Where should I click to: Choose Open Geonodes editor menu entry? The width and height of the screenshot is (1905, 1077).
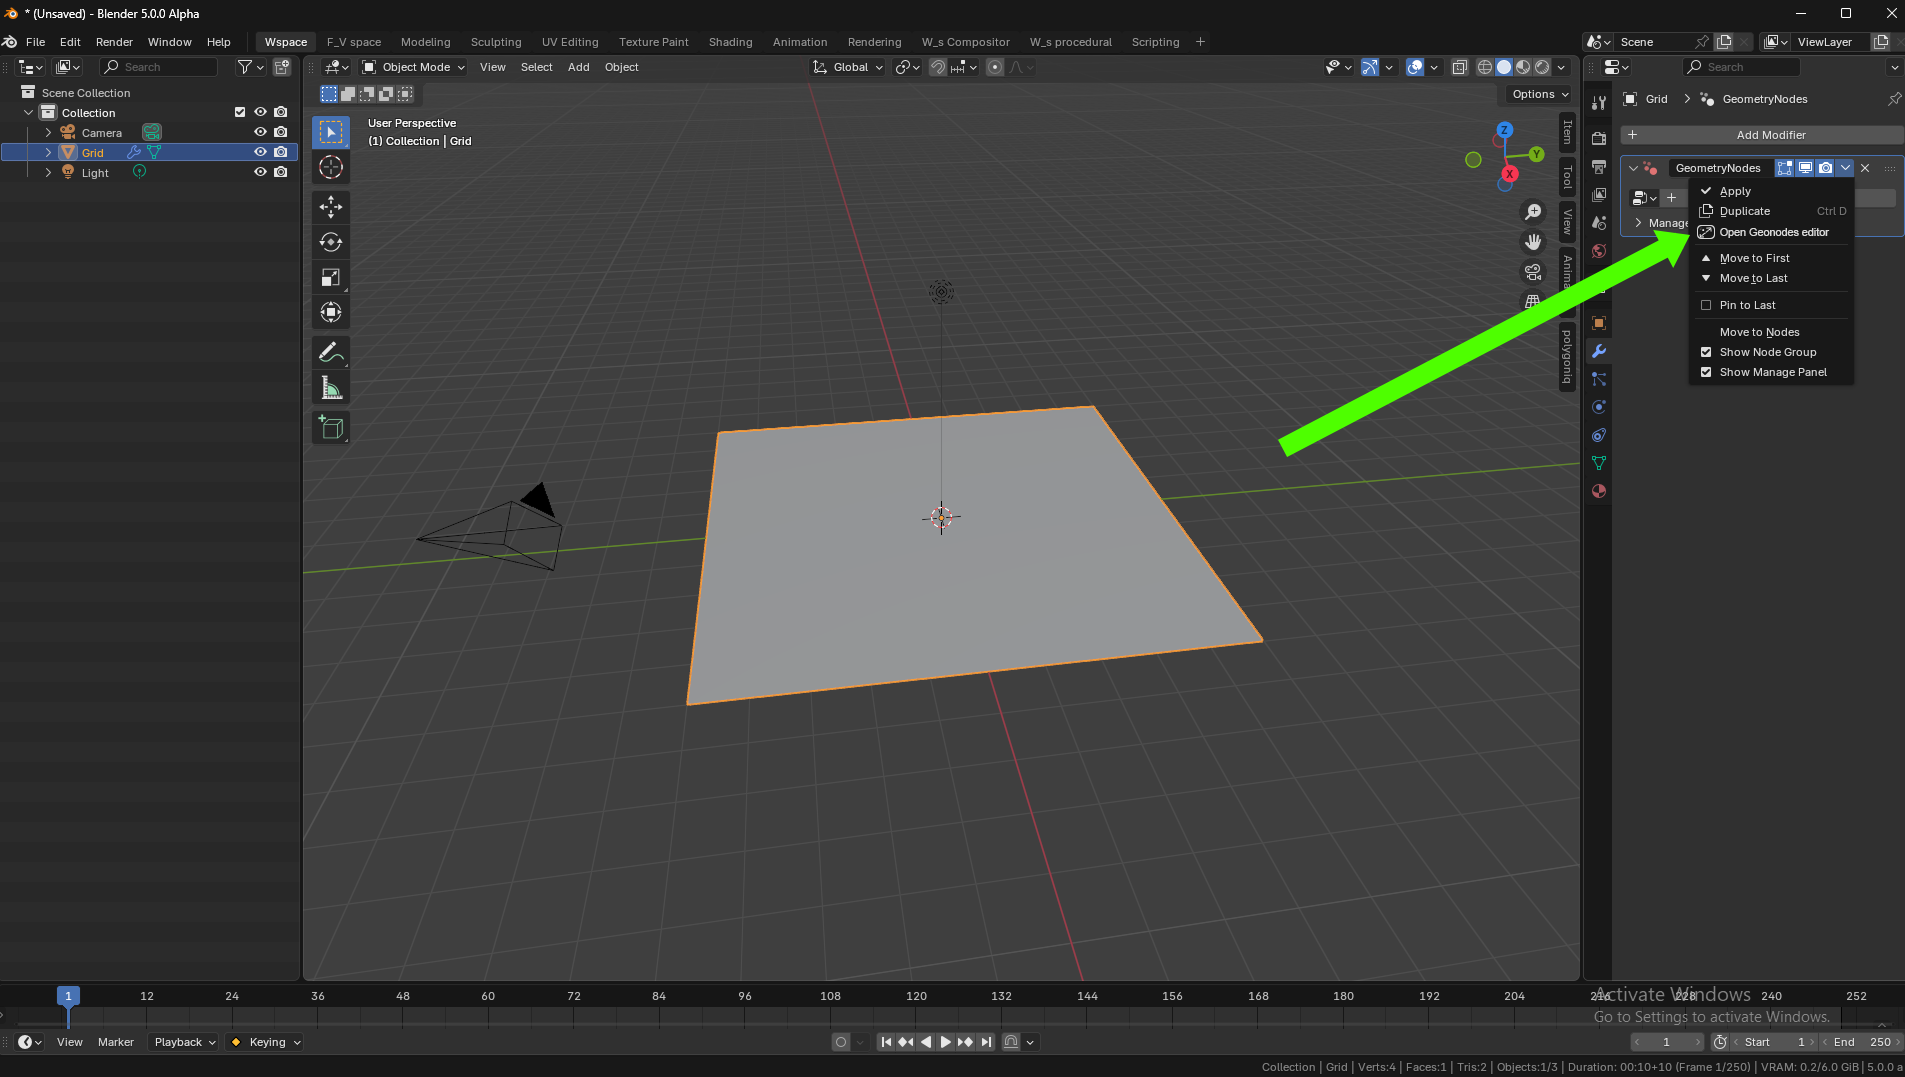pyautogui.click(x=1772, y=232)
